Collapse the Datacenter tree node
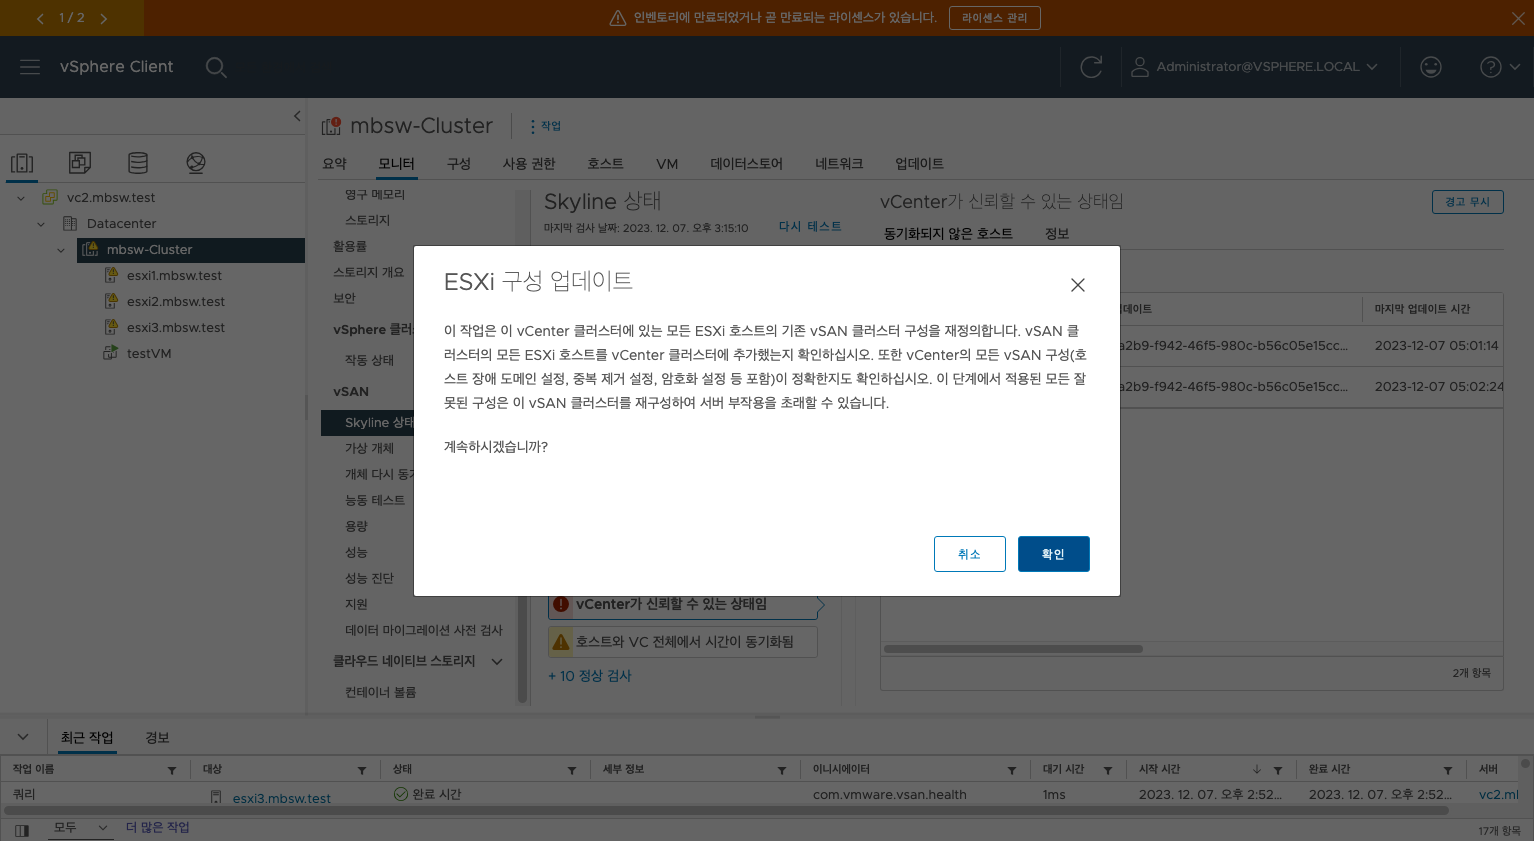Image resolution: width=1534 pixels, height=841 pixels. pyautogui.click(x=41, y=224)
